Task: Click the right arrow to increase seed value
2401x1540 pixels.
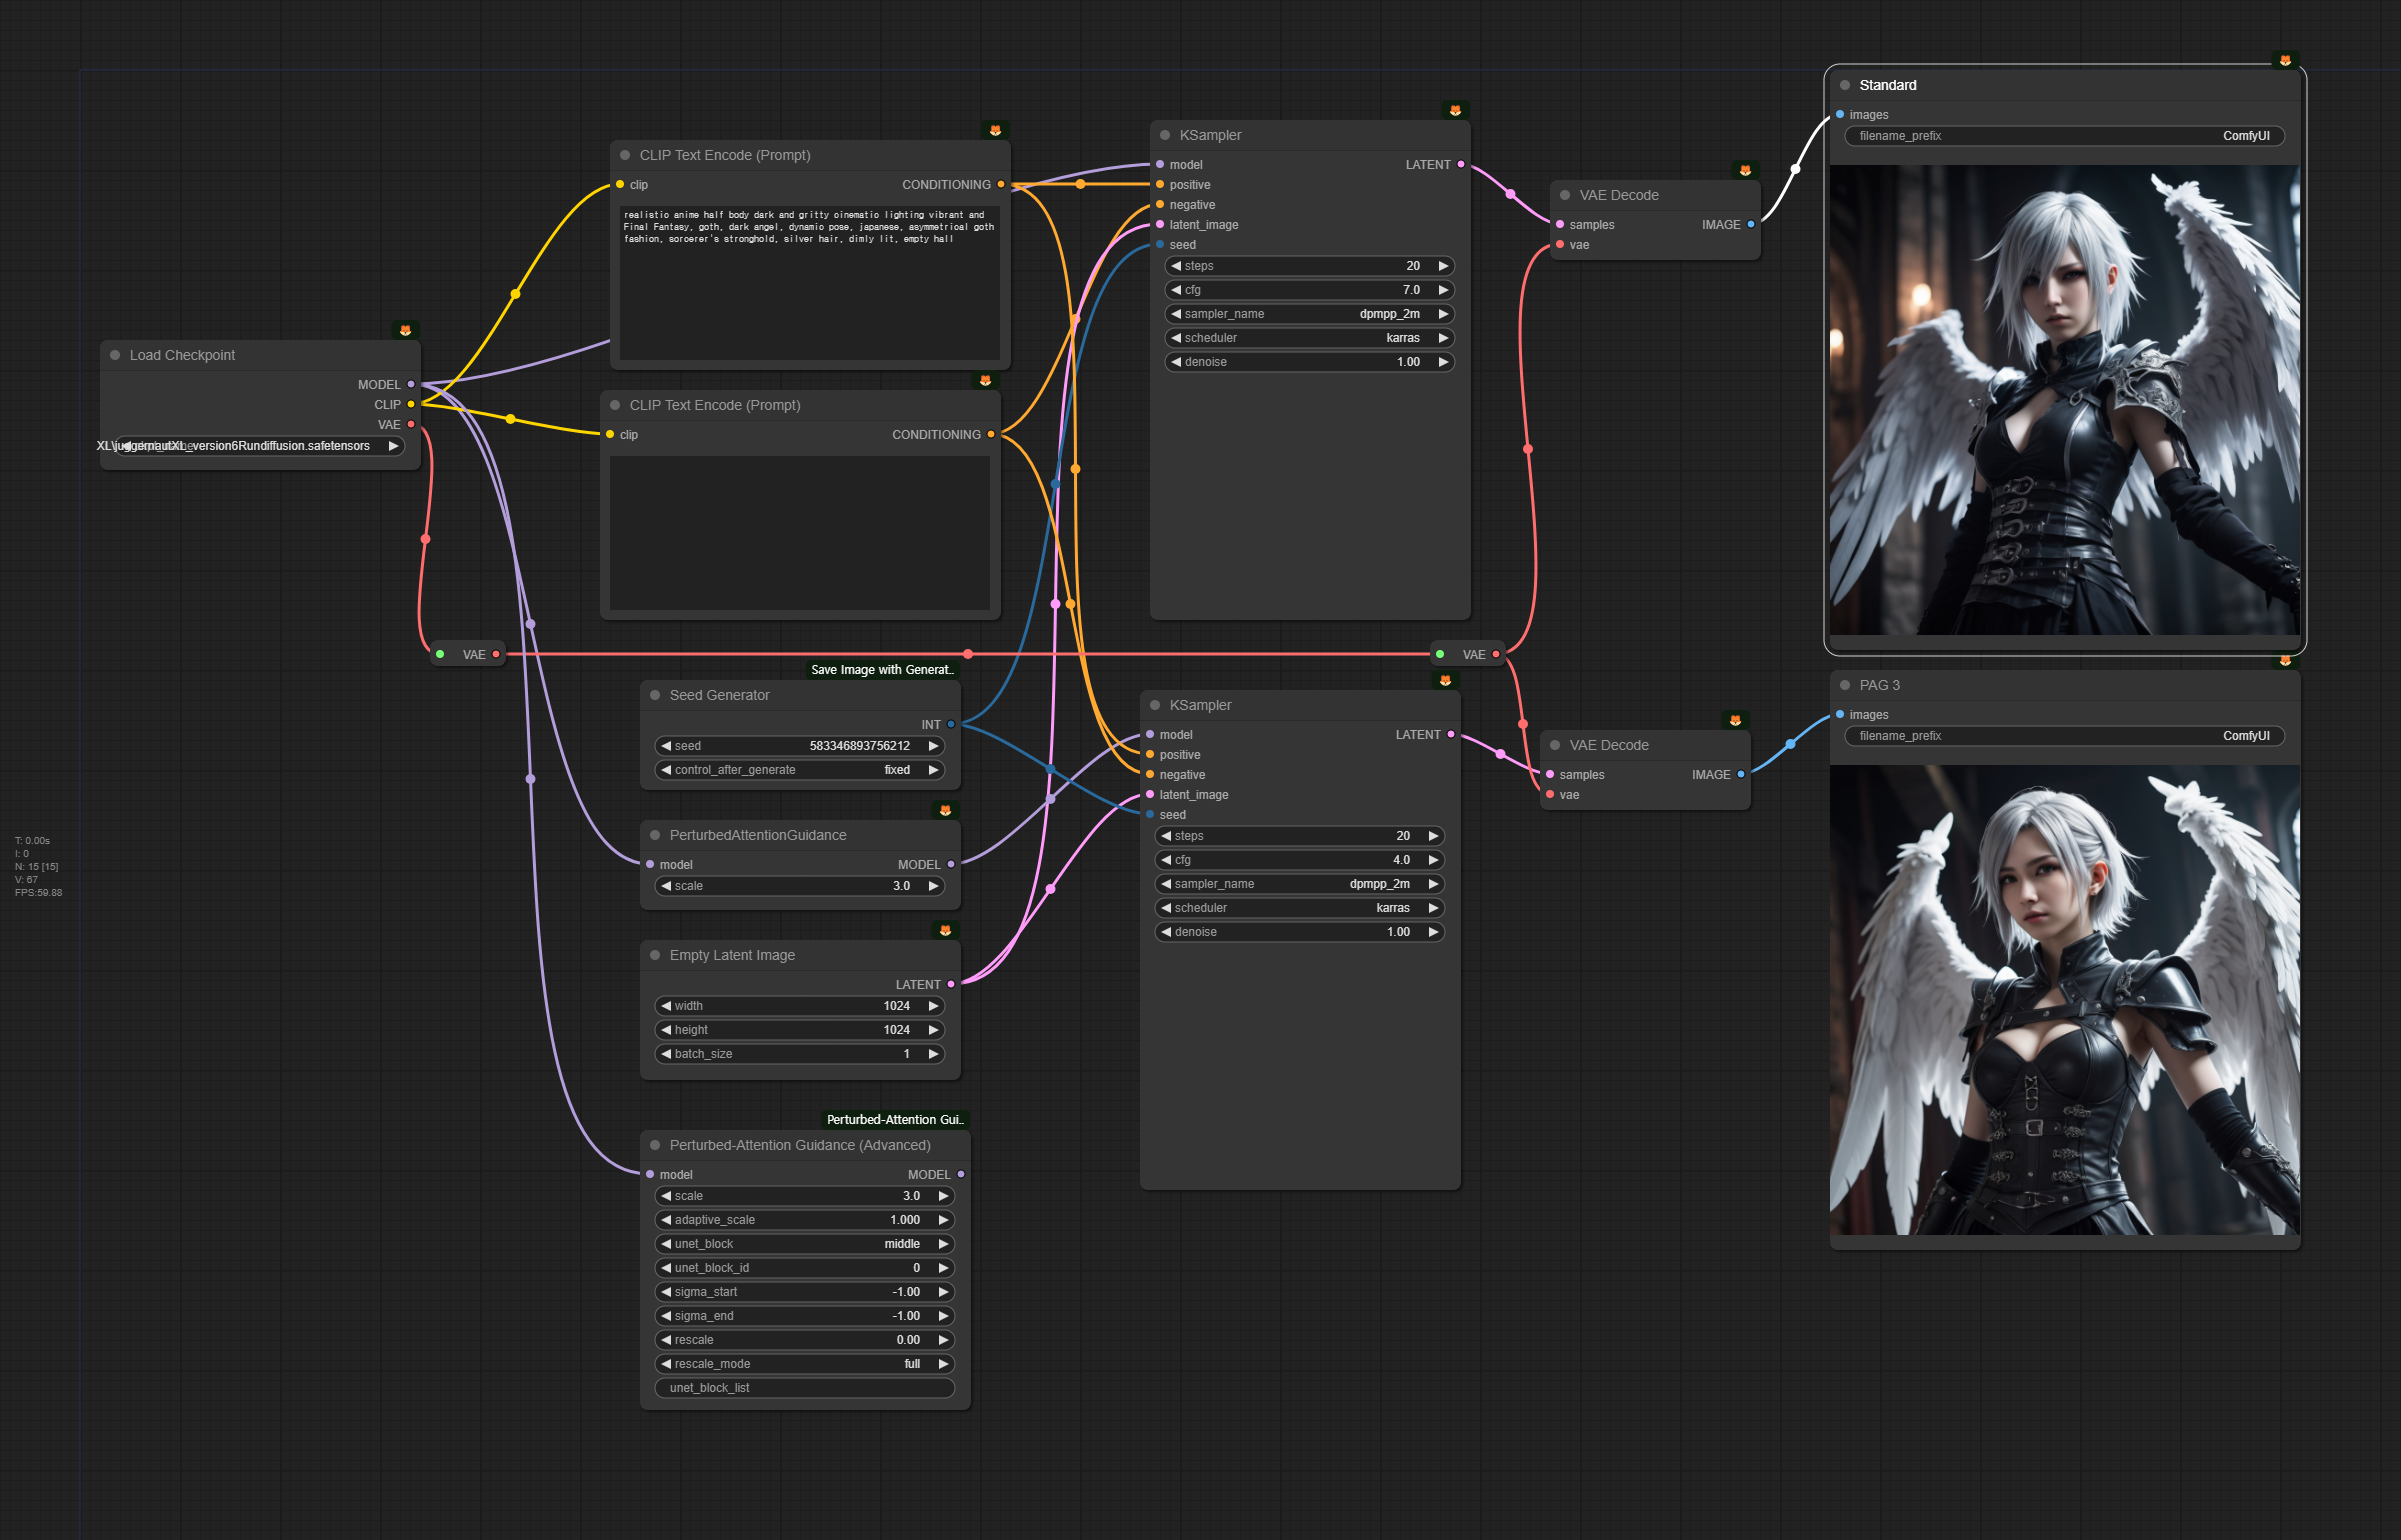Action: (934, 746)
